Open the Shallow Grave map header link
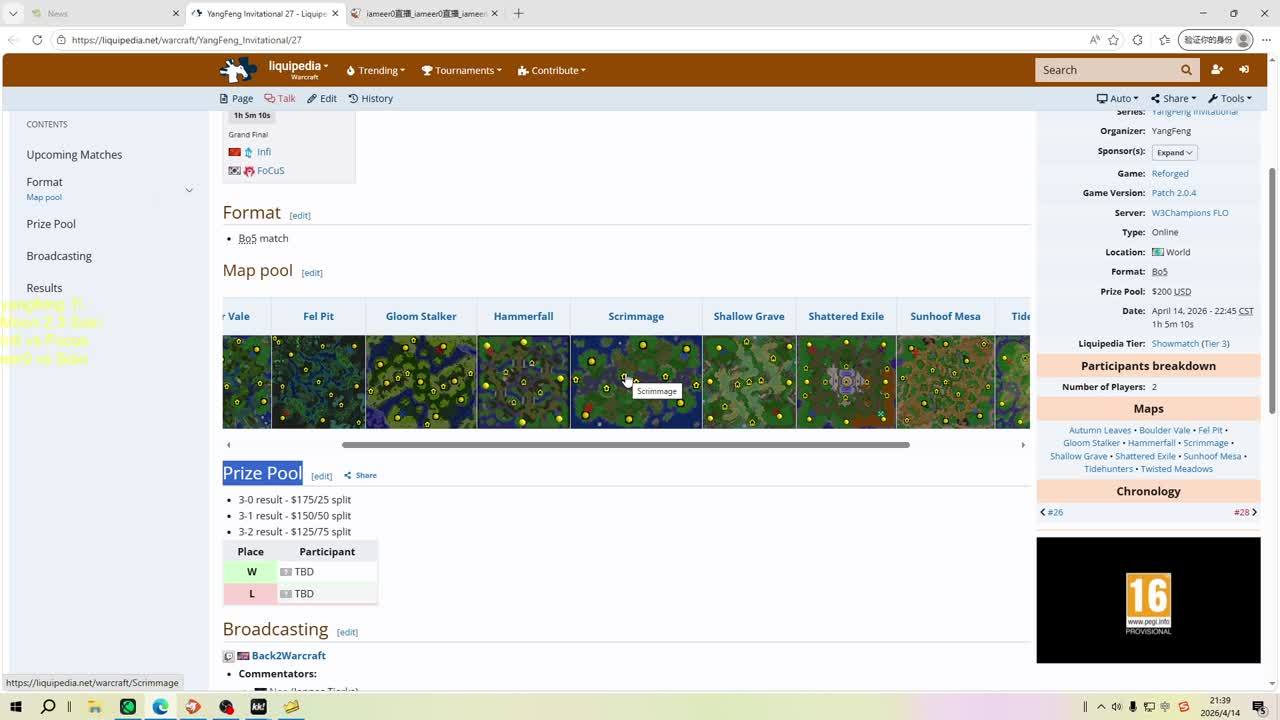The image size is (1280, 720). coord(749,316)
